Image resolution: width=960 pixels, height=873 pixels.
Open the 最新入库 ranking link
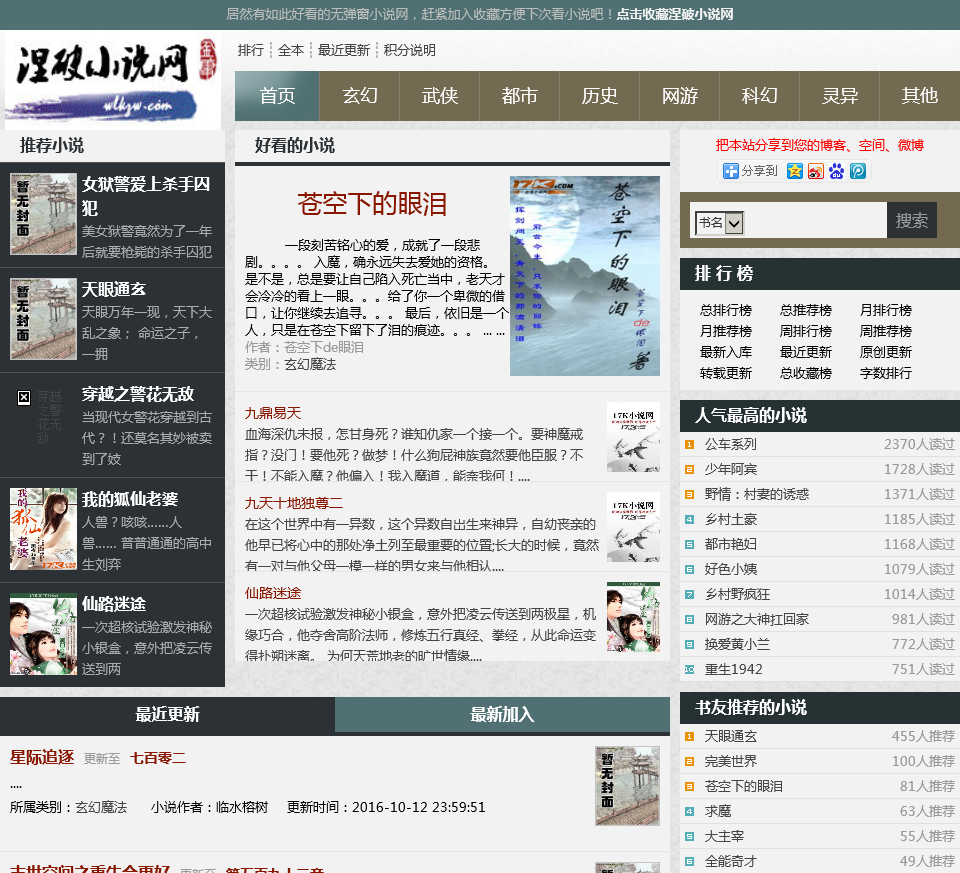[726, 353]
